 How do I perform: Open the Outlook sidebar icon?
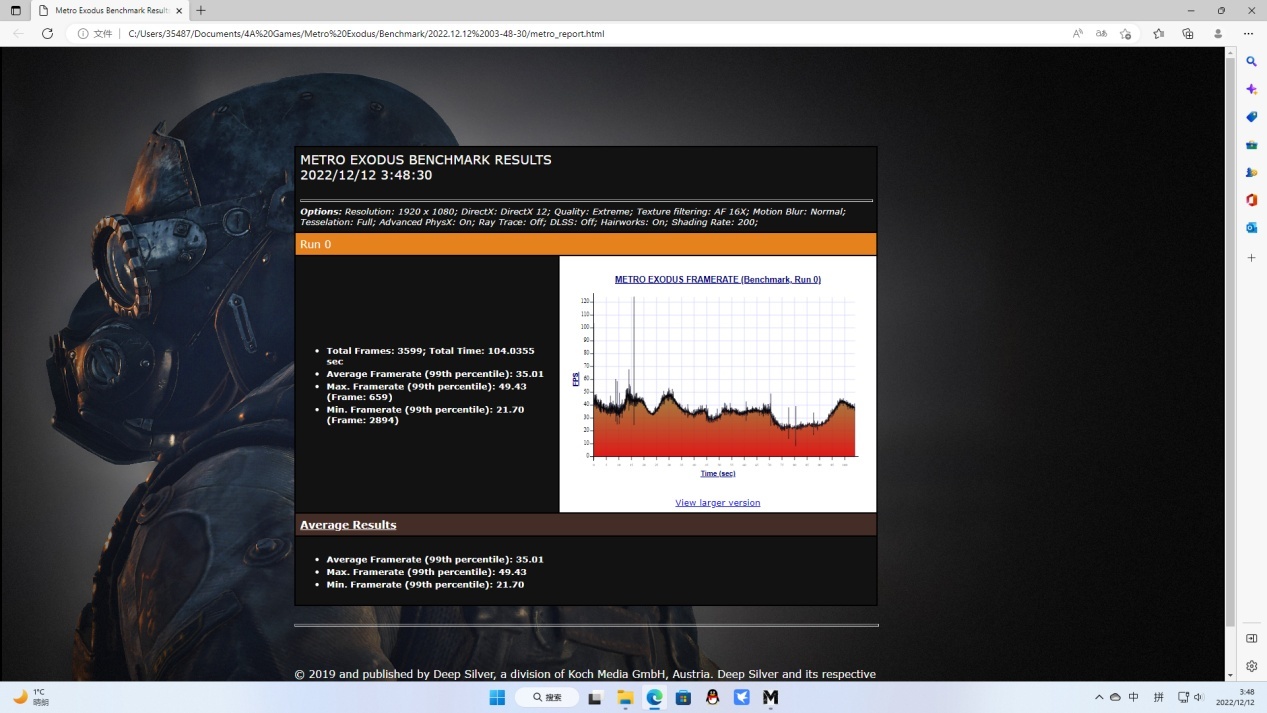[1251, 228]
